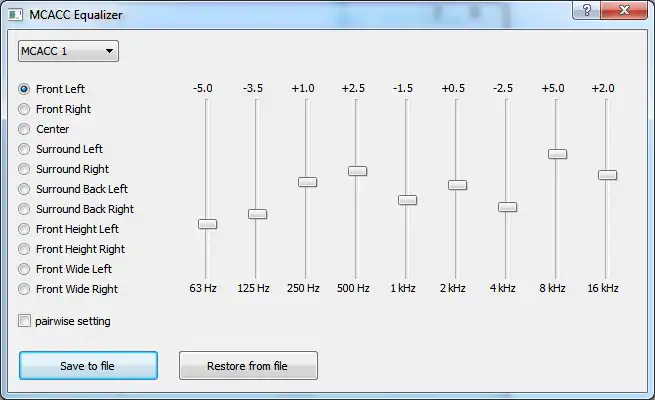Click the 4 kHz slider handle
Screen dimensions: 655x400
click(x=508, y=207)
